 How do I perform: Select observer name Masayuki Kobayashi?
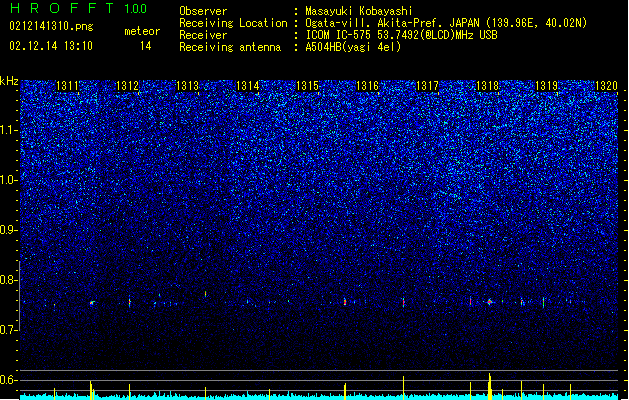tap(359, 11)
